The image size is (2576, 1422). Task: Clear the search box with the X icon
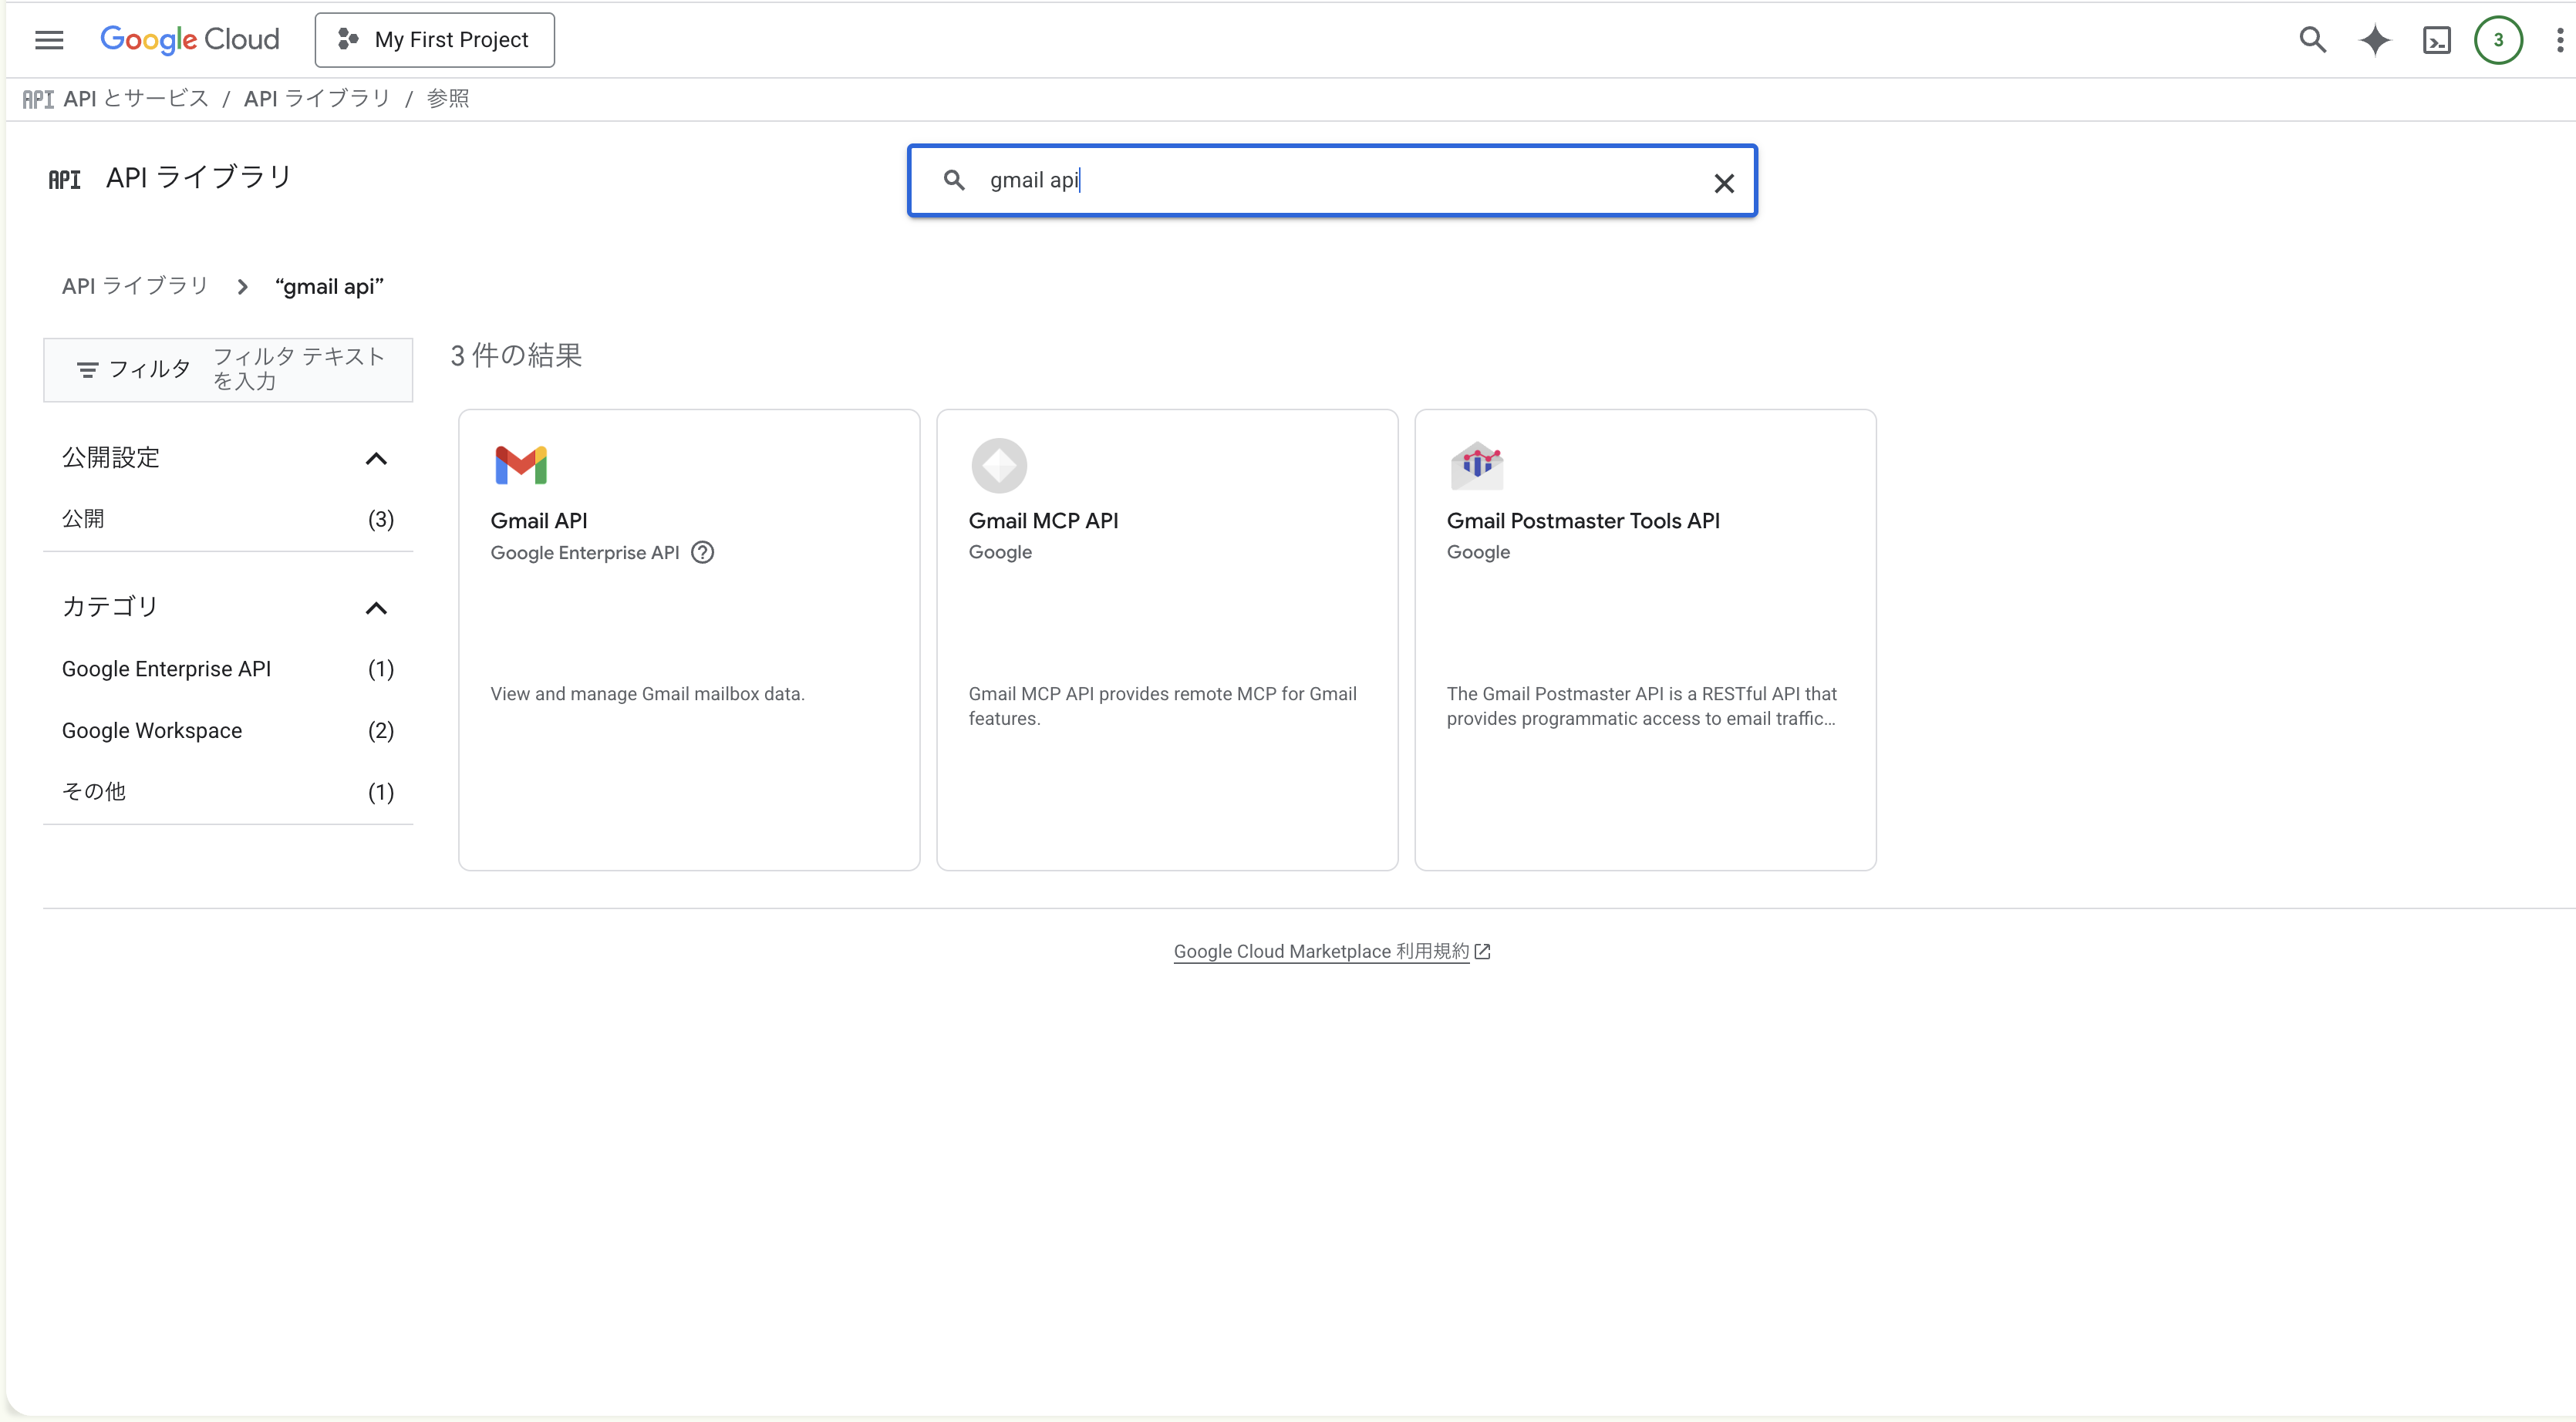pyautogui.click(x=1723, y=183)
